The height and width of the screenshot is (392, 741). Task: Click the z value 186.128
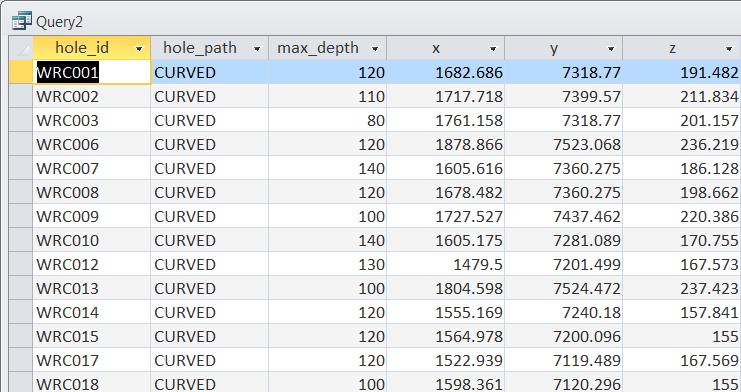[682, 168]
